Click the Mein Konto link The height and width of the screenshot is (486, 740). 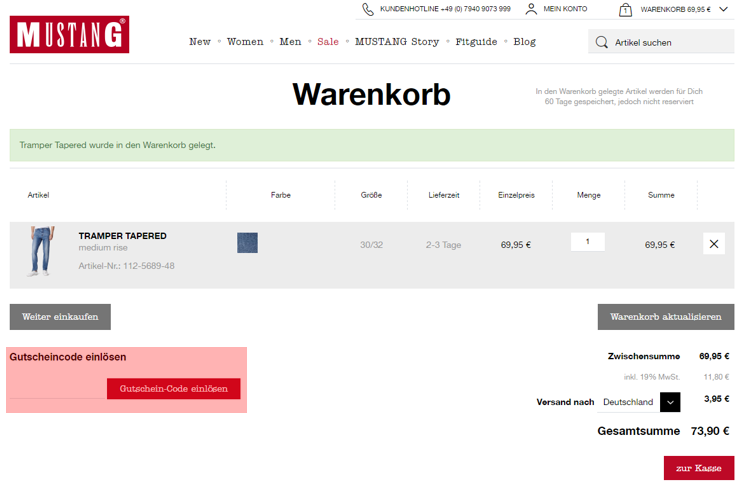565,9
